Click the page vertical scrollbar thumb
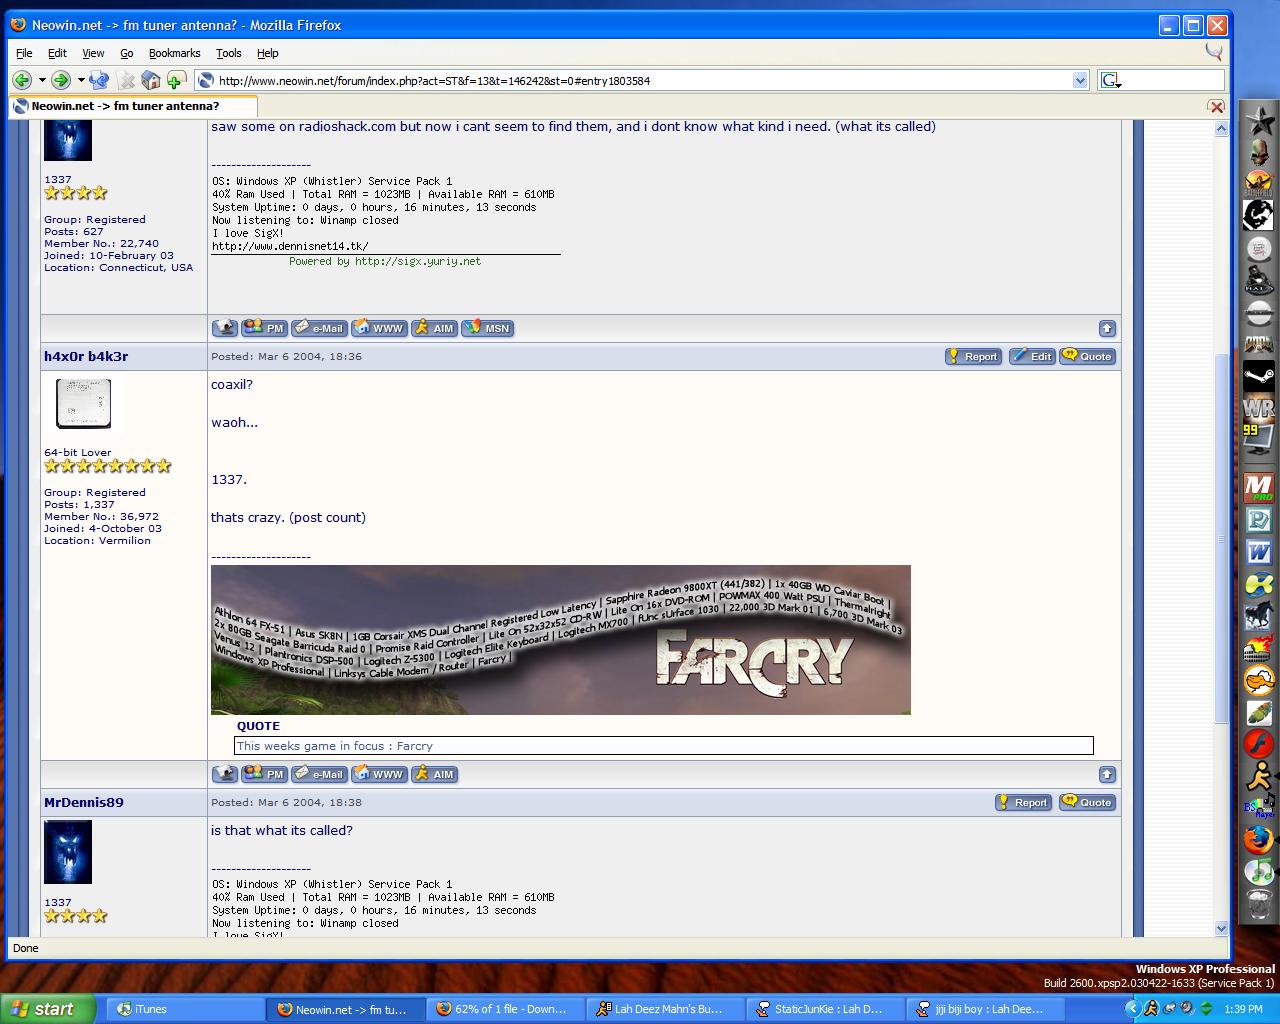Screen dimensions: 1280x1024 [1221, 538]
